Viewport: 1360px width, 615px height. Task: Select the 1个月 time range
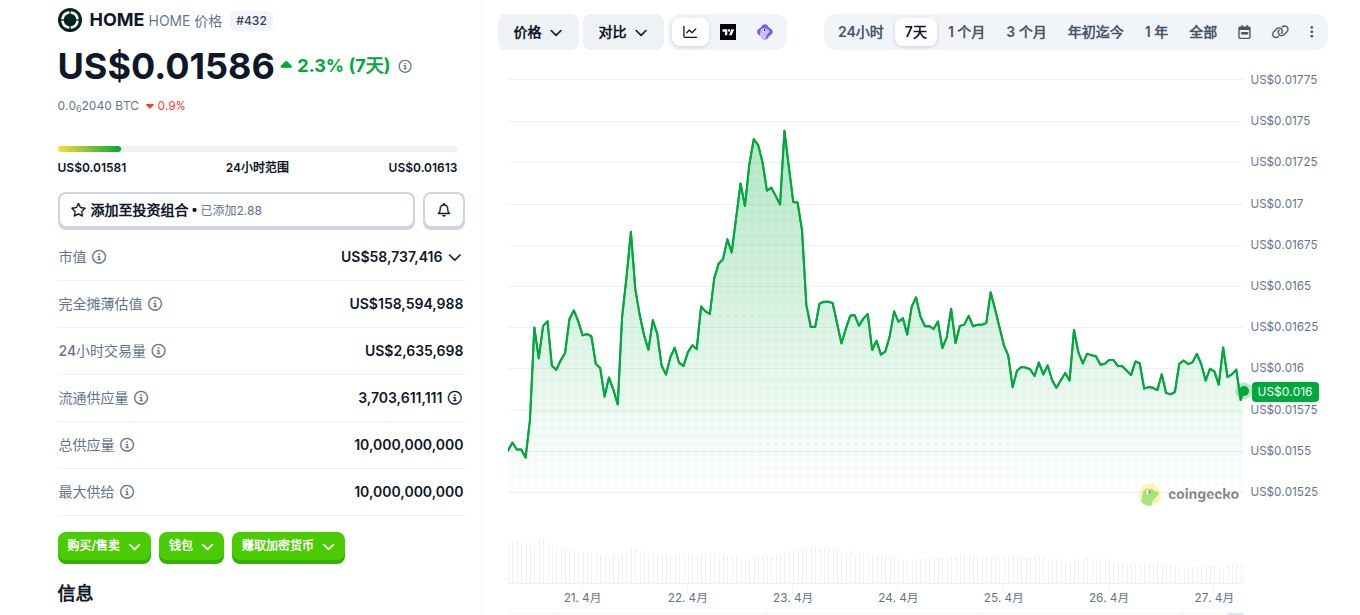(x=966, y=32)
